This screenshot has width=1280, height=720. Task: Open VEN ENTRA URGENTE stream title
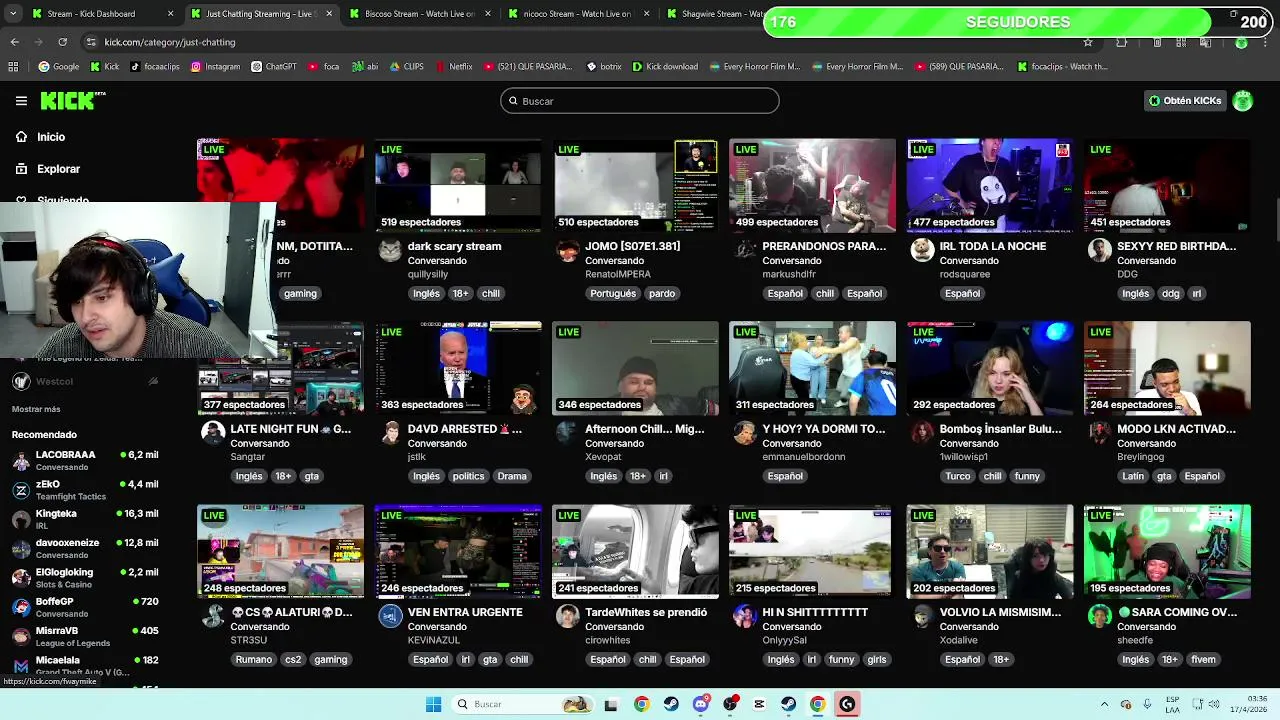click(x=465, y=612)
